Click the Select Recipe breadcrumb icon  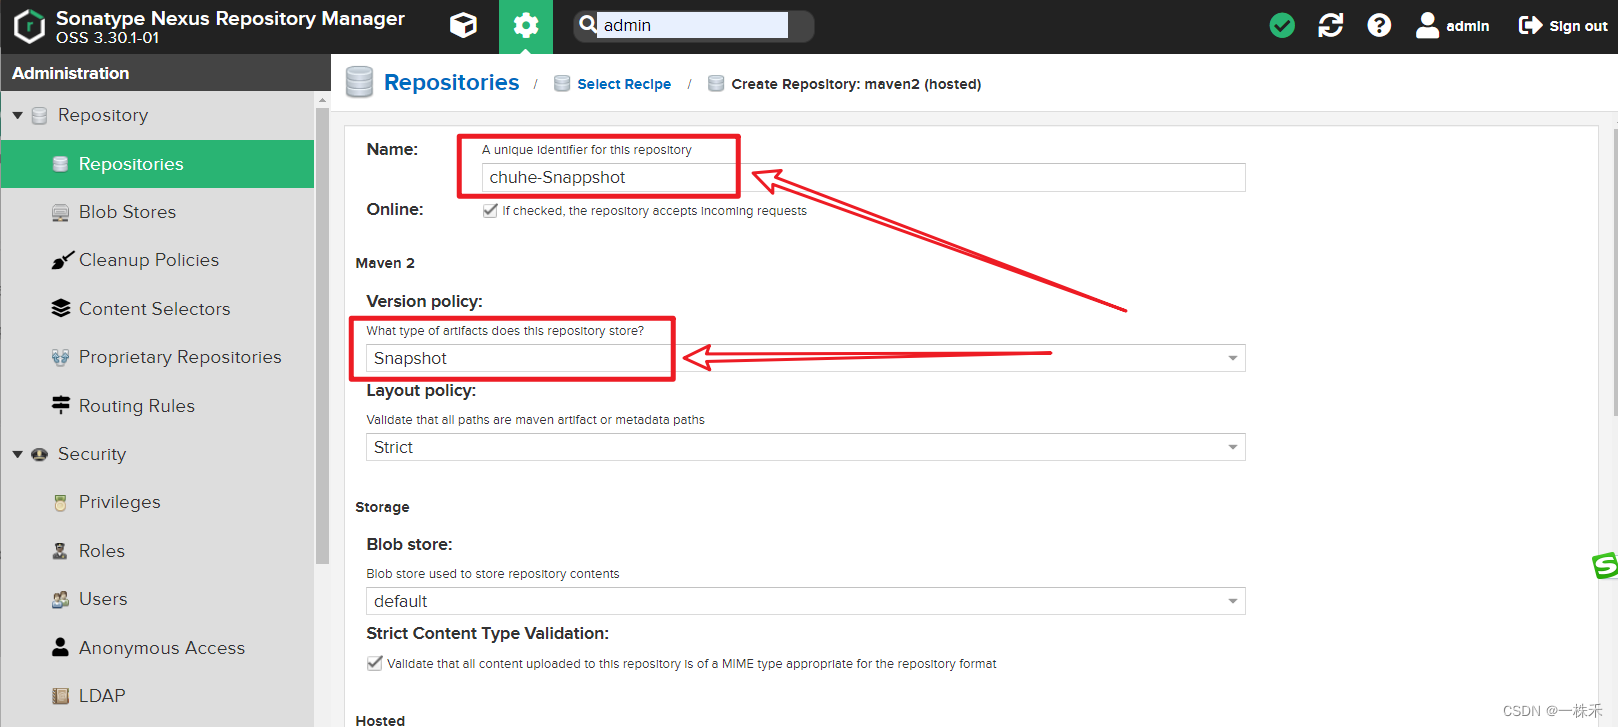click(562, 84)
